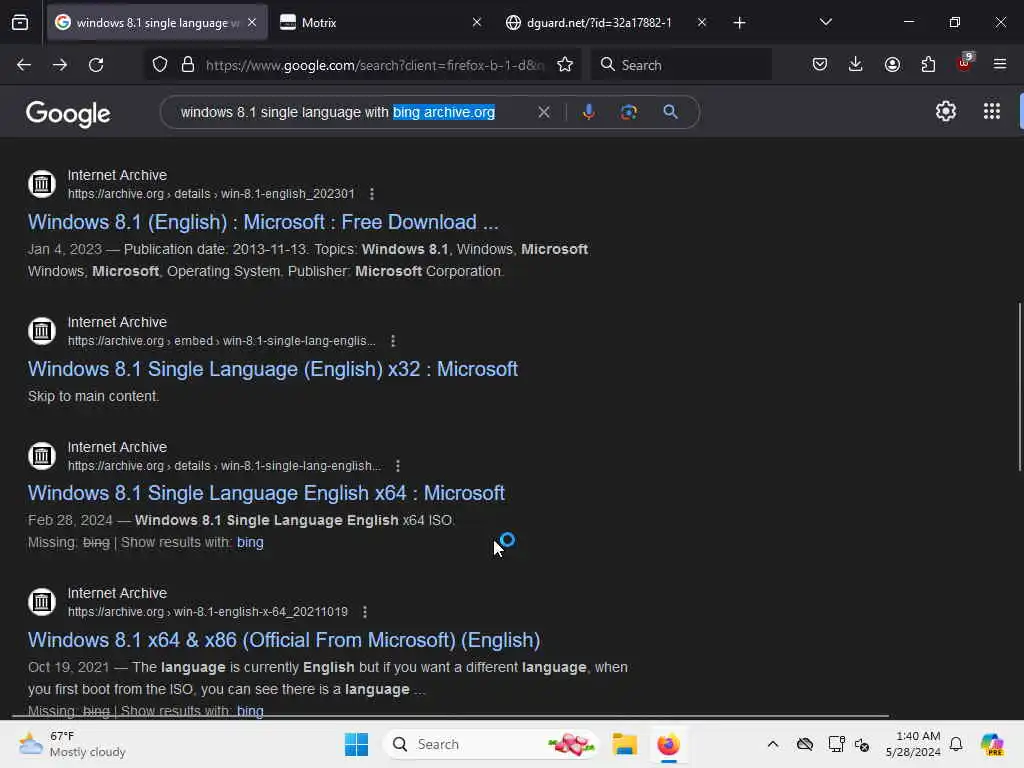1024x768 pixels.
Task: Open the weather widget showing 67°F
Action: [x=72, y=744]
